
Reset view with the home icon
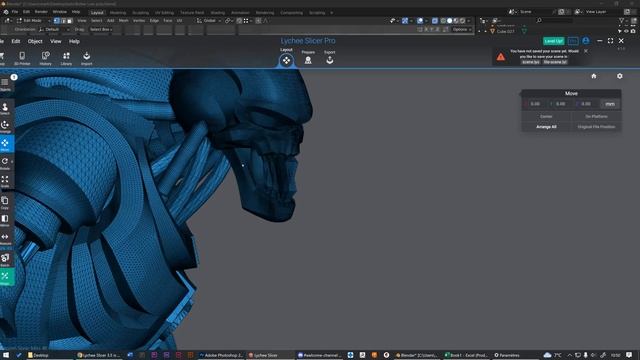(x=593, y=76)
